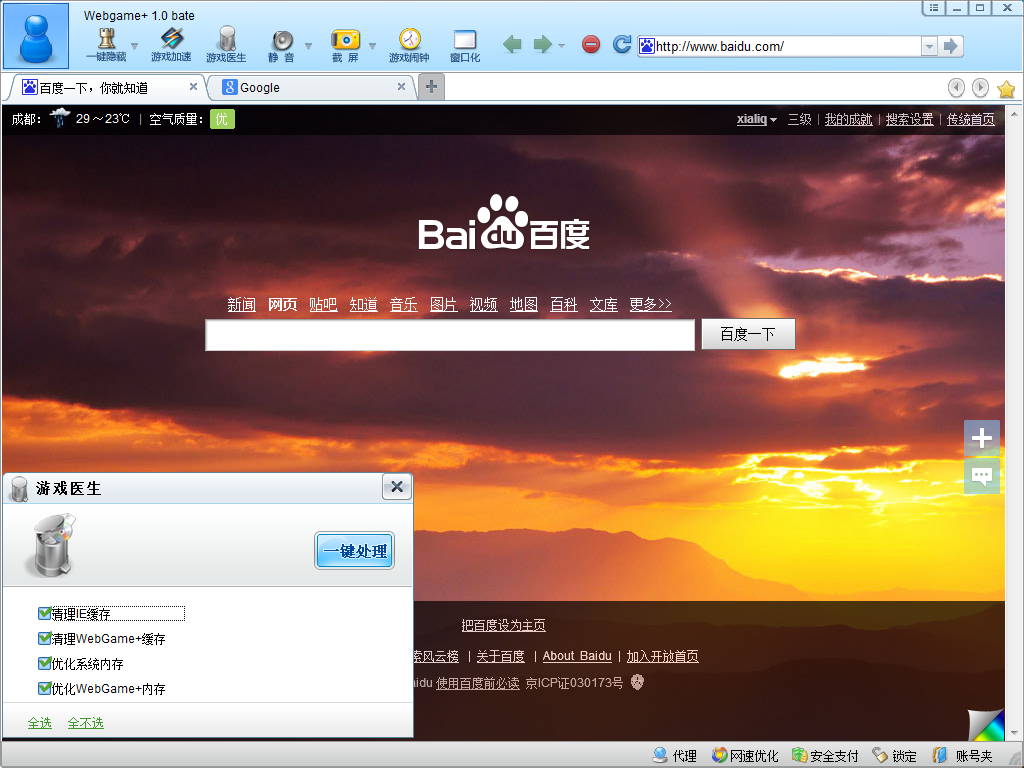The width and height of the screenshot is (1024, 768).
Task: Open the 新闻 news category
Action: click(x=241, y=304)
